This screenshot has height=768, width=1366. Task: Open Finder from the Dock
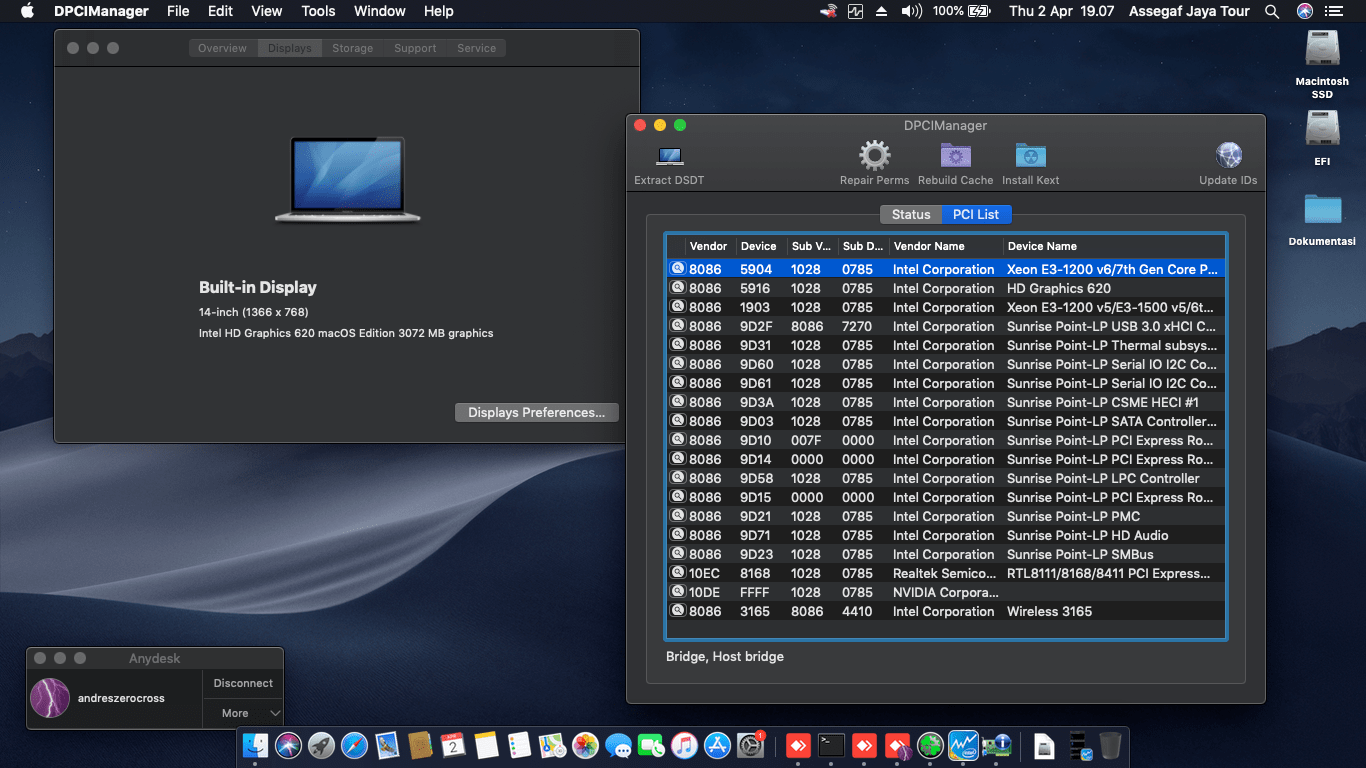click(x=257, y=745)
